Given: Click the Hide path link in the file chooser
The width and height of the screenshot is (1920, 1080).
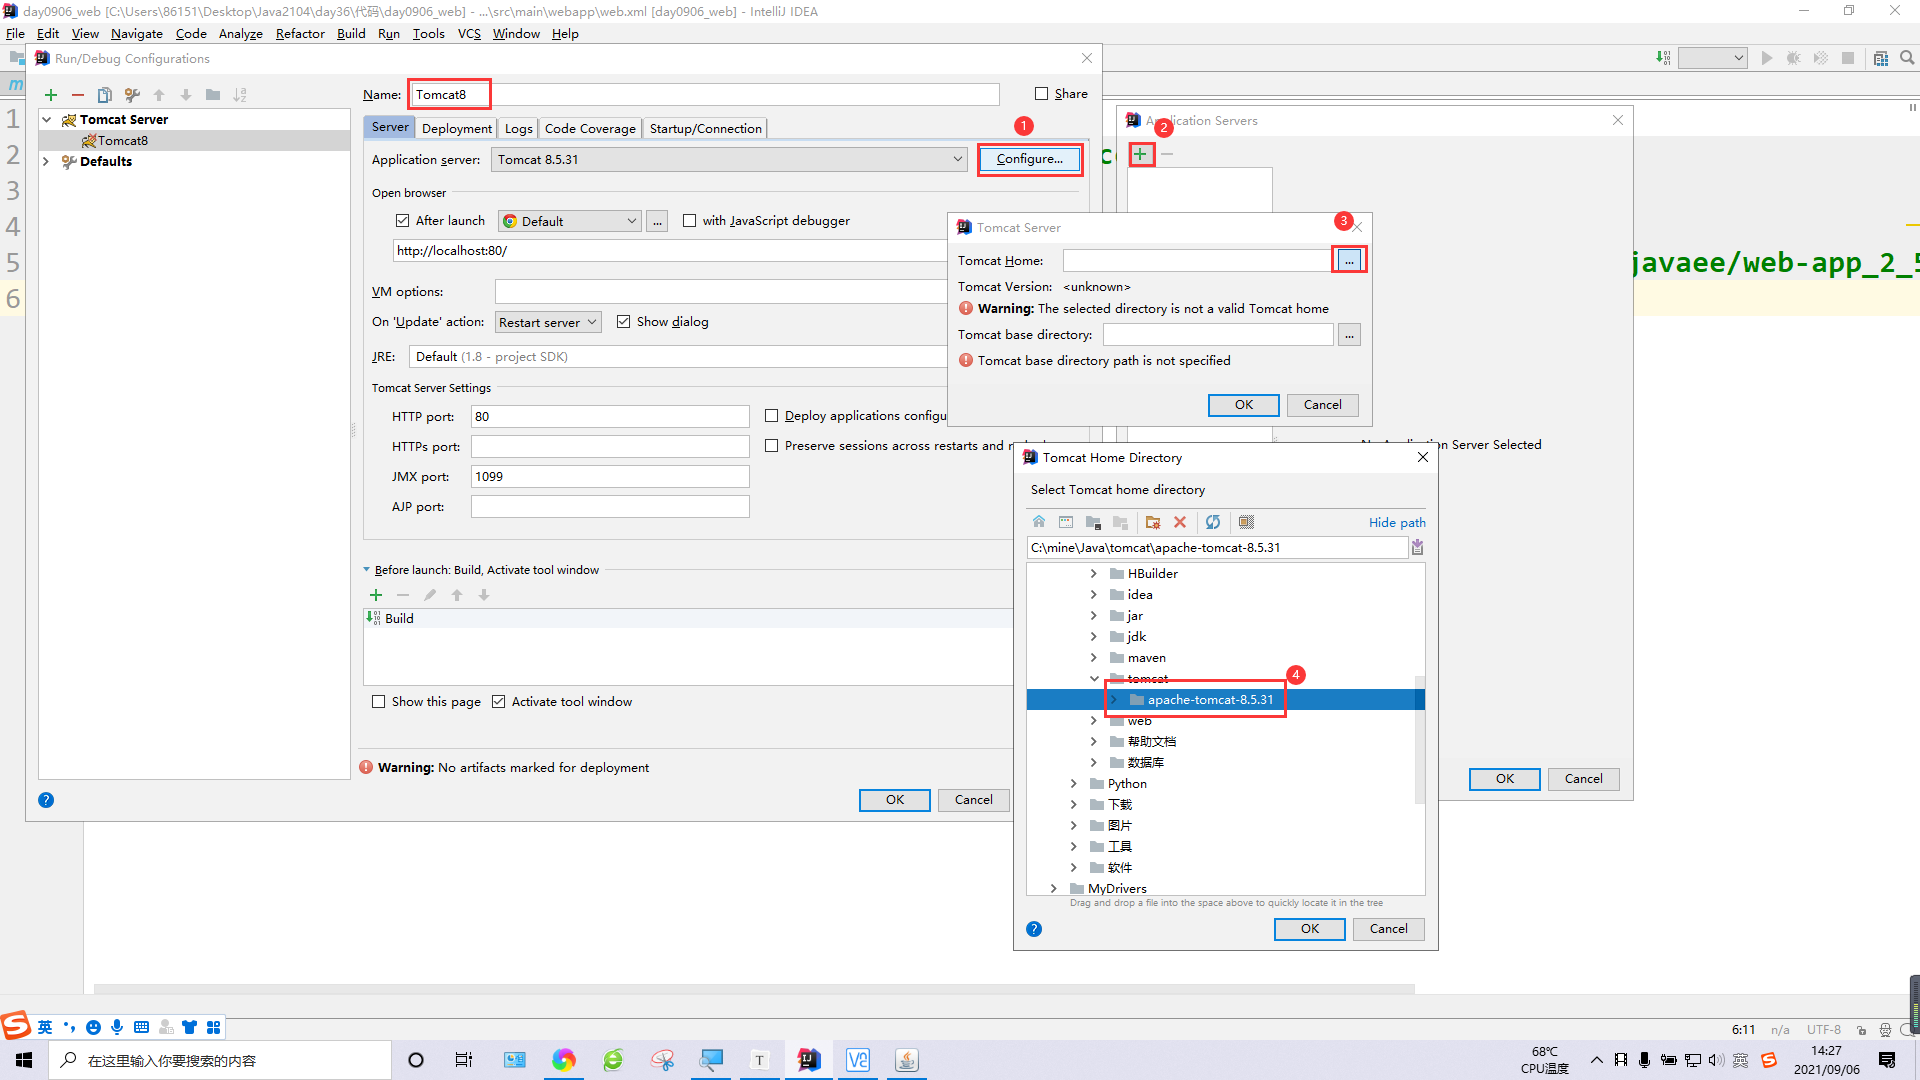Looking at the screenshot, I should (1396, 522).
